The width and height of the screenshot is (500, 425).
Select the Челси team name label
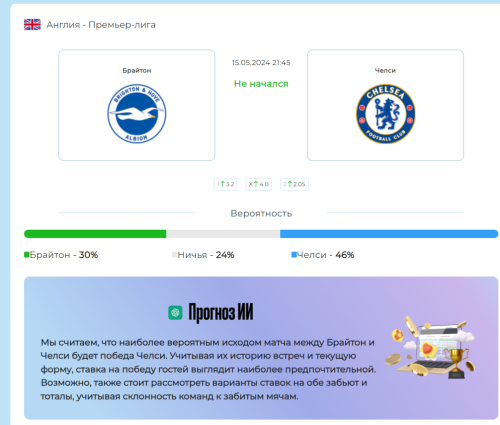385,70
